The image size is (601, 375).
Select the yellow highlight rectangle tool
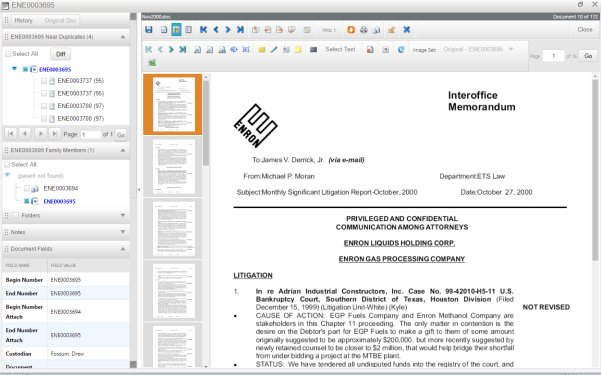(x=262, y=49)
